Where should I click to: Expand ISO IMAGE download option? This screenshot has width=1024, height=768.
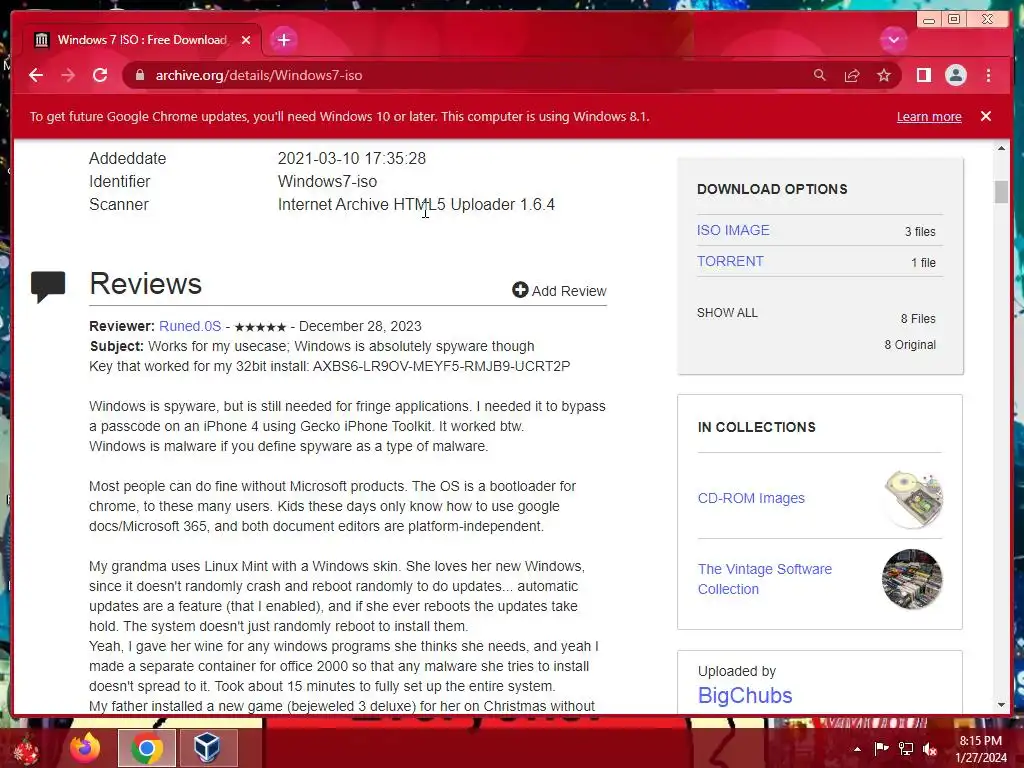733,230
